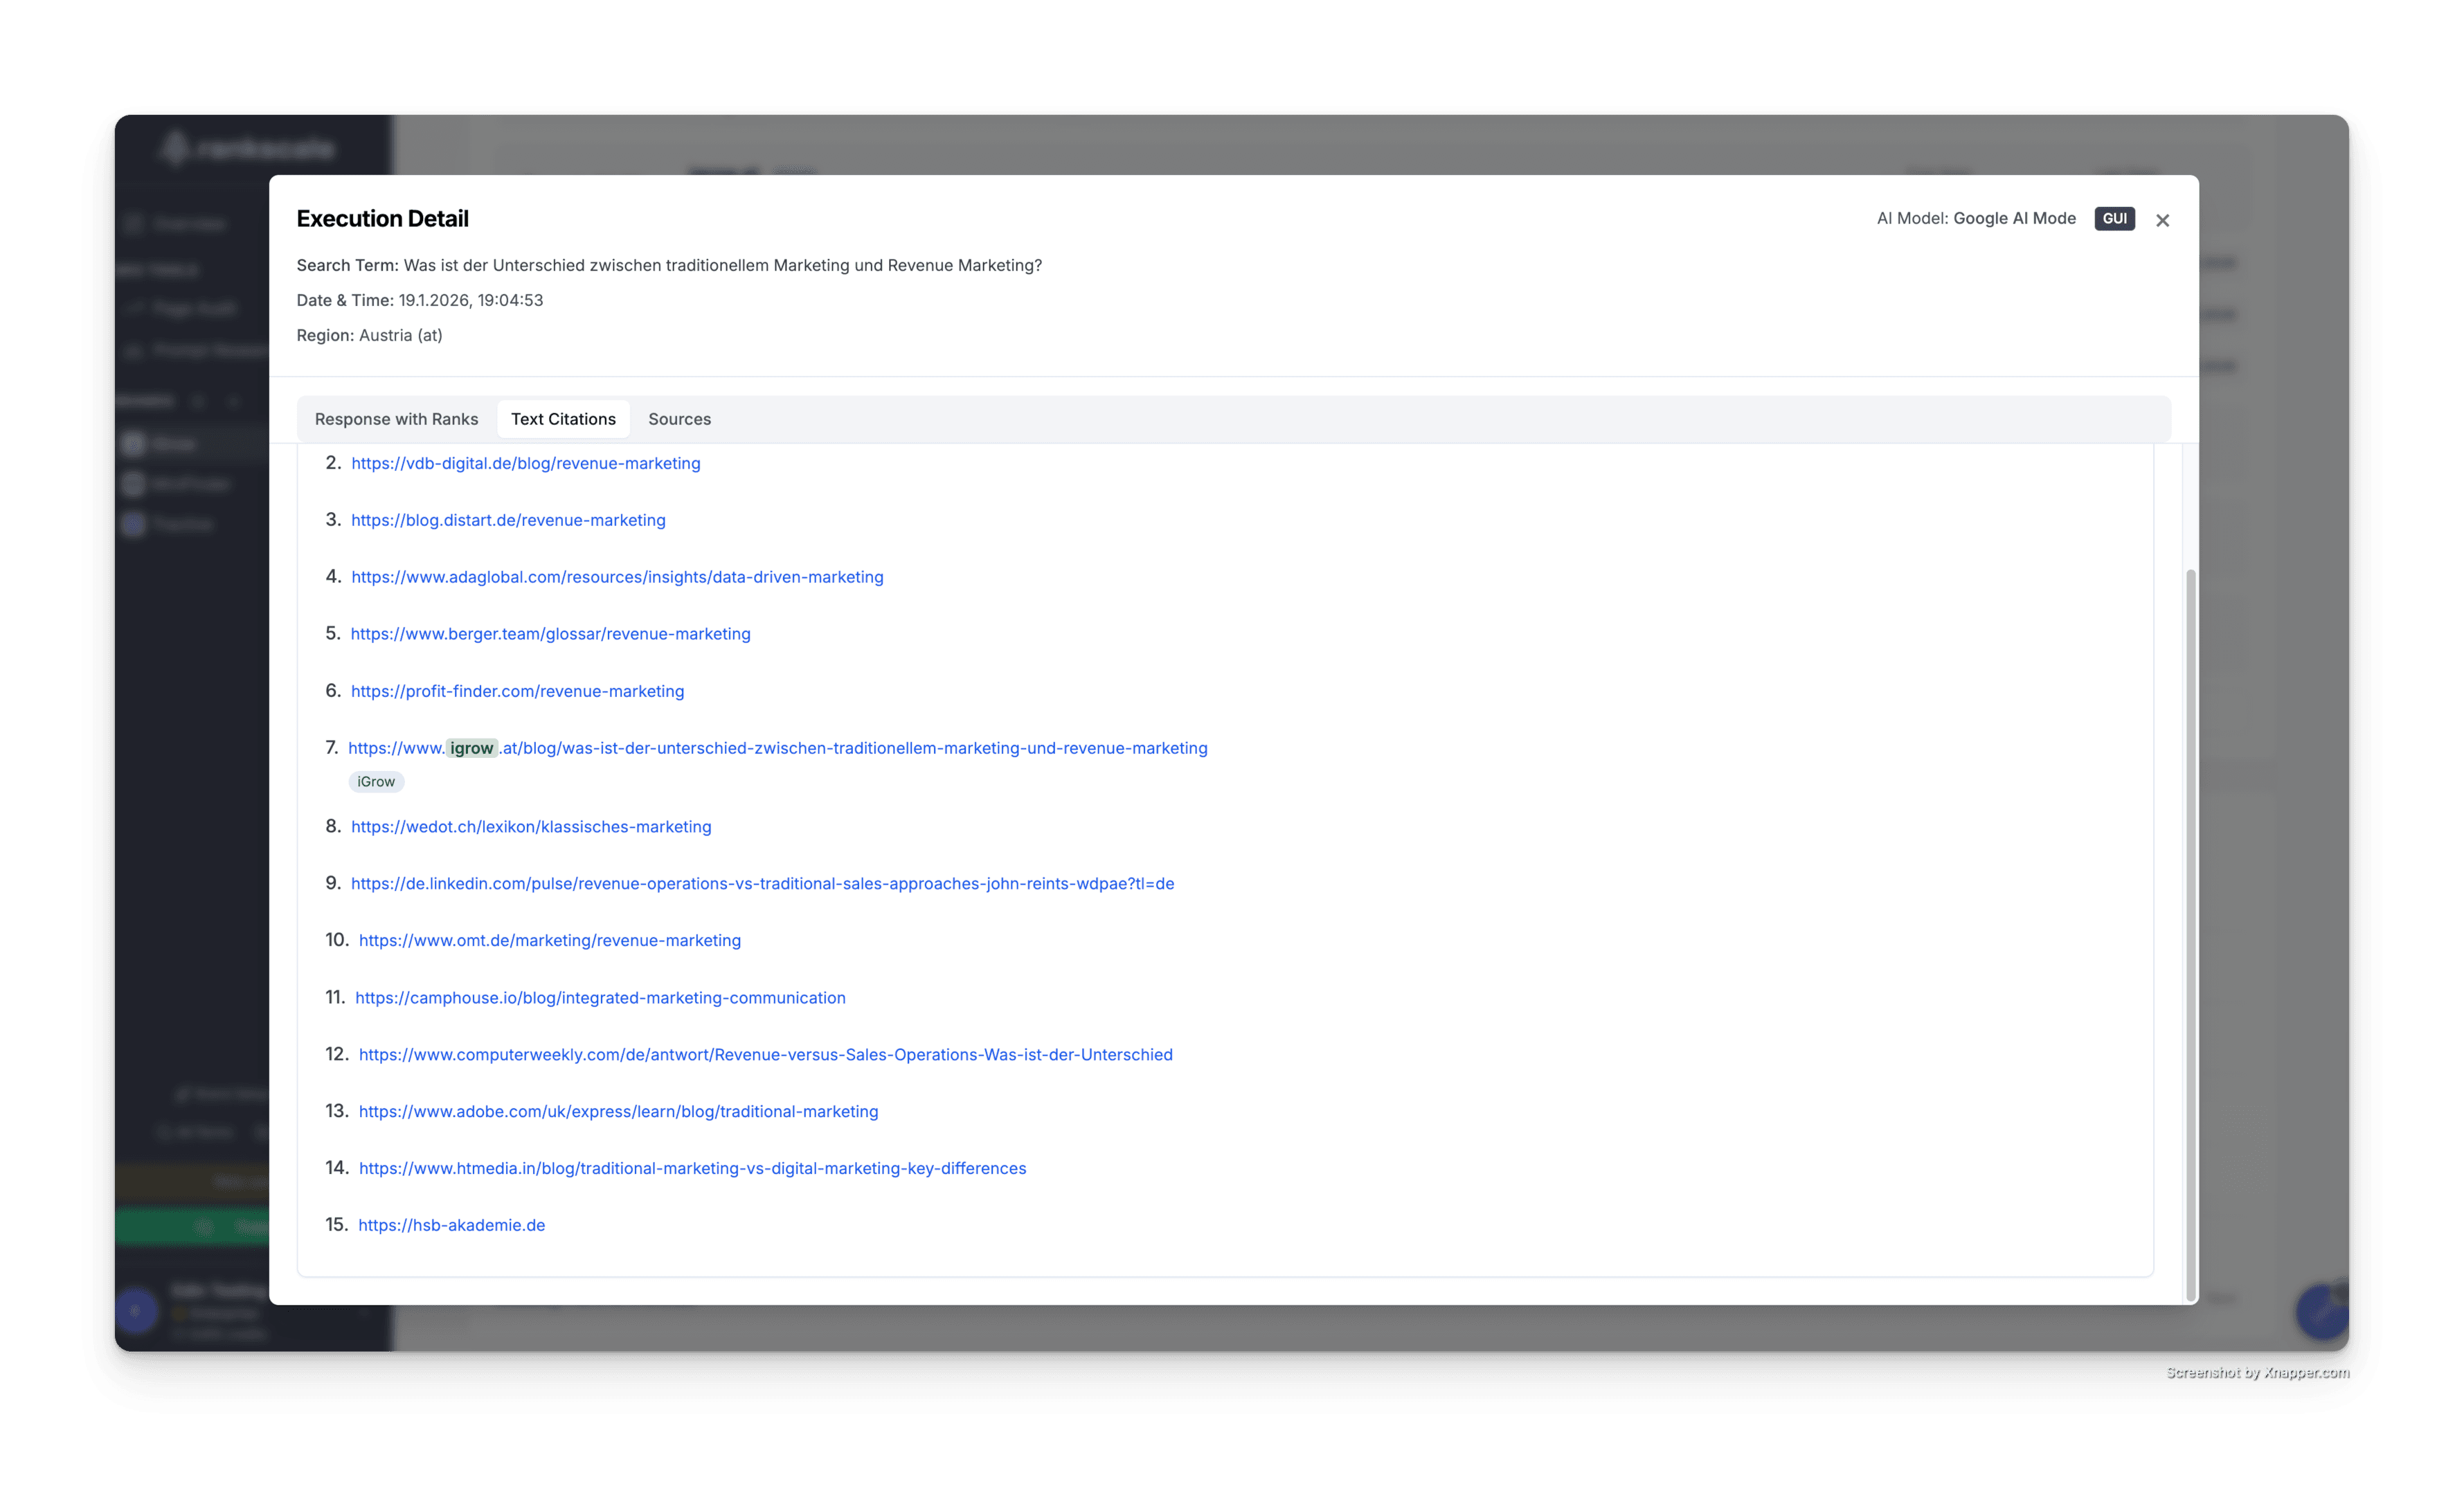
Task: Open the wedot.ch klassisches-marketing link
Action: (x=531, y=826)
